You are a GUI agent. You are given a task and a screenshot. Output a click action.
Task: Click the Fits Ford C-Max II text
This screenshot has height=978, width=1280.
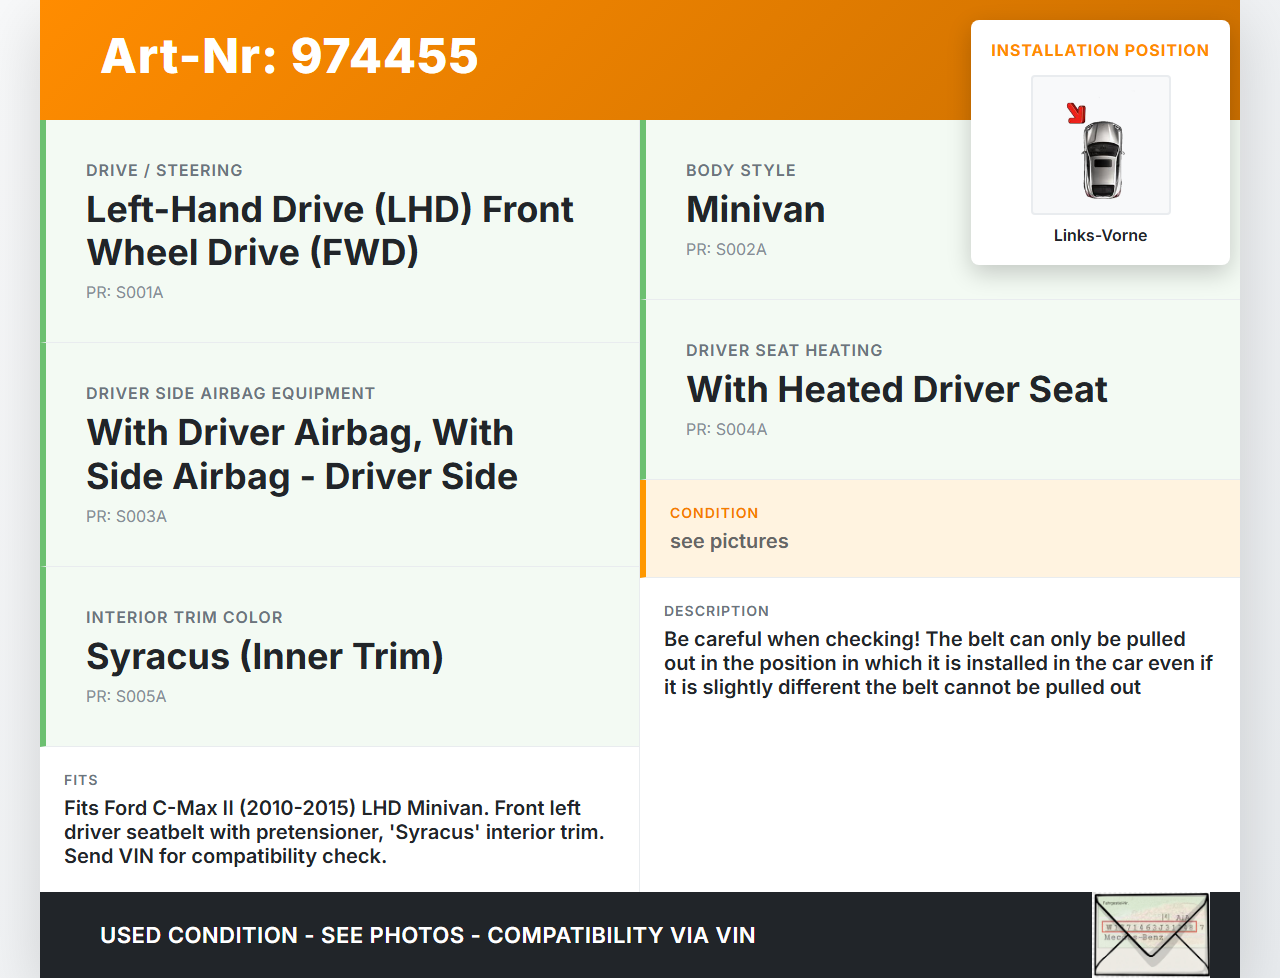pos(333,832)
